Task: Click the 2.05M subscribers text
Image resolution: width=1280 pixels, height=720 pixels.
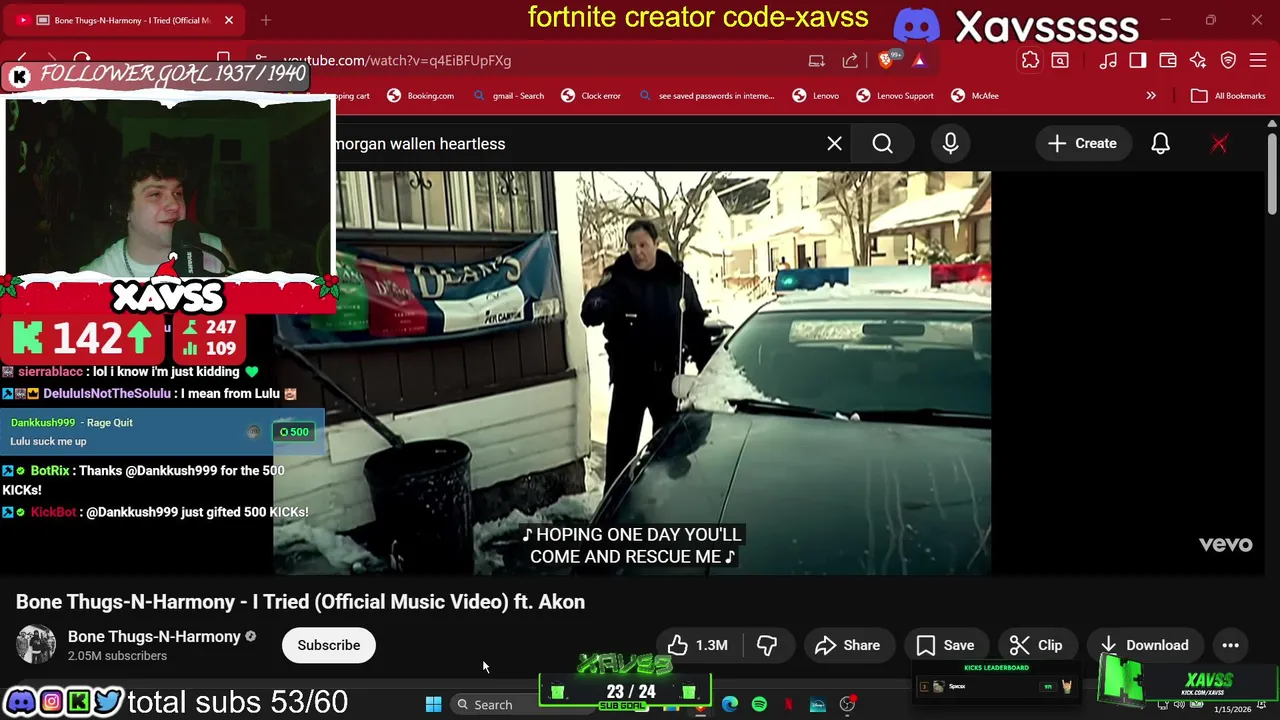Action: [x=117, y=656]
